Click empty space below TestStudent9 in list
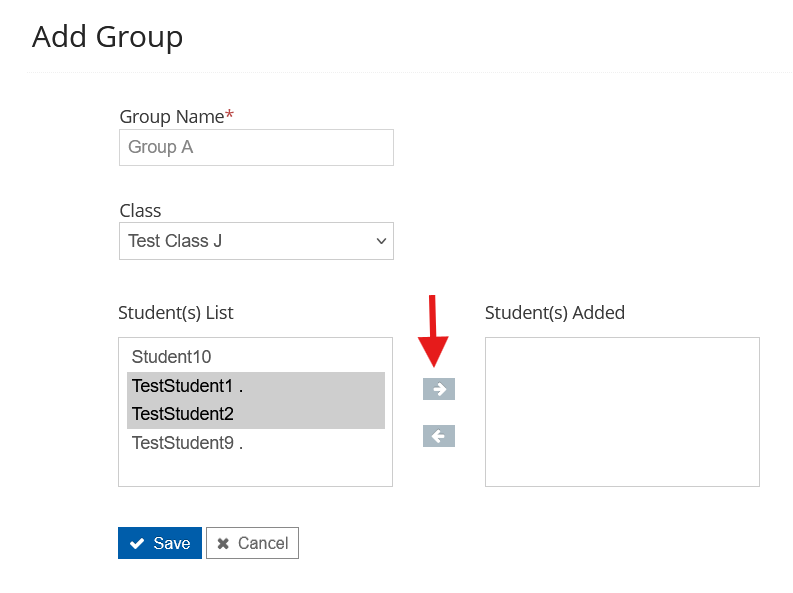 pyautogui.click(x=255, y=470)
